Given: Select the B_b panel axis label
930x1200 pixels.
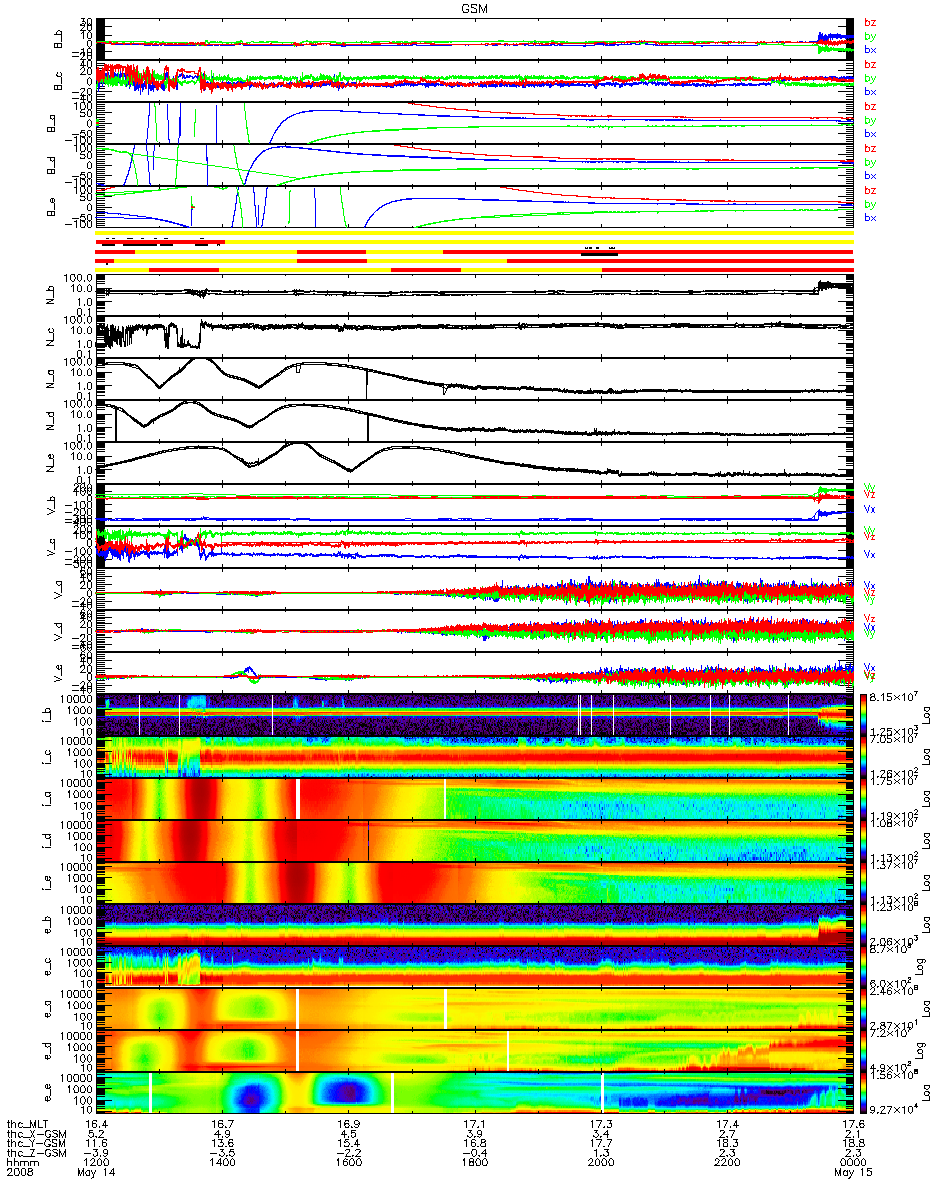Looking at the screenshot, I should (x=57, y=39).
